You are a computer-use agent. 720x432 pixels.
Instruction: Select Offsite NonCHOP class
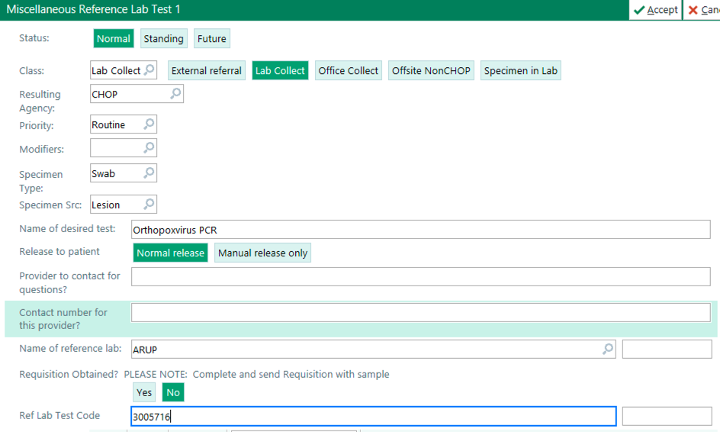click(x=431, y=71)
